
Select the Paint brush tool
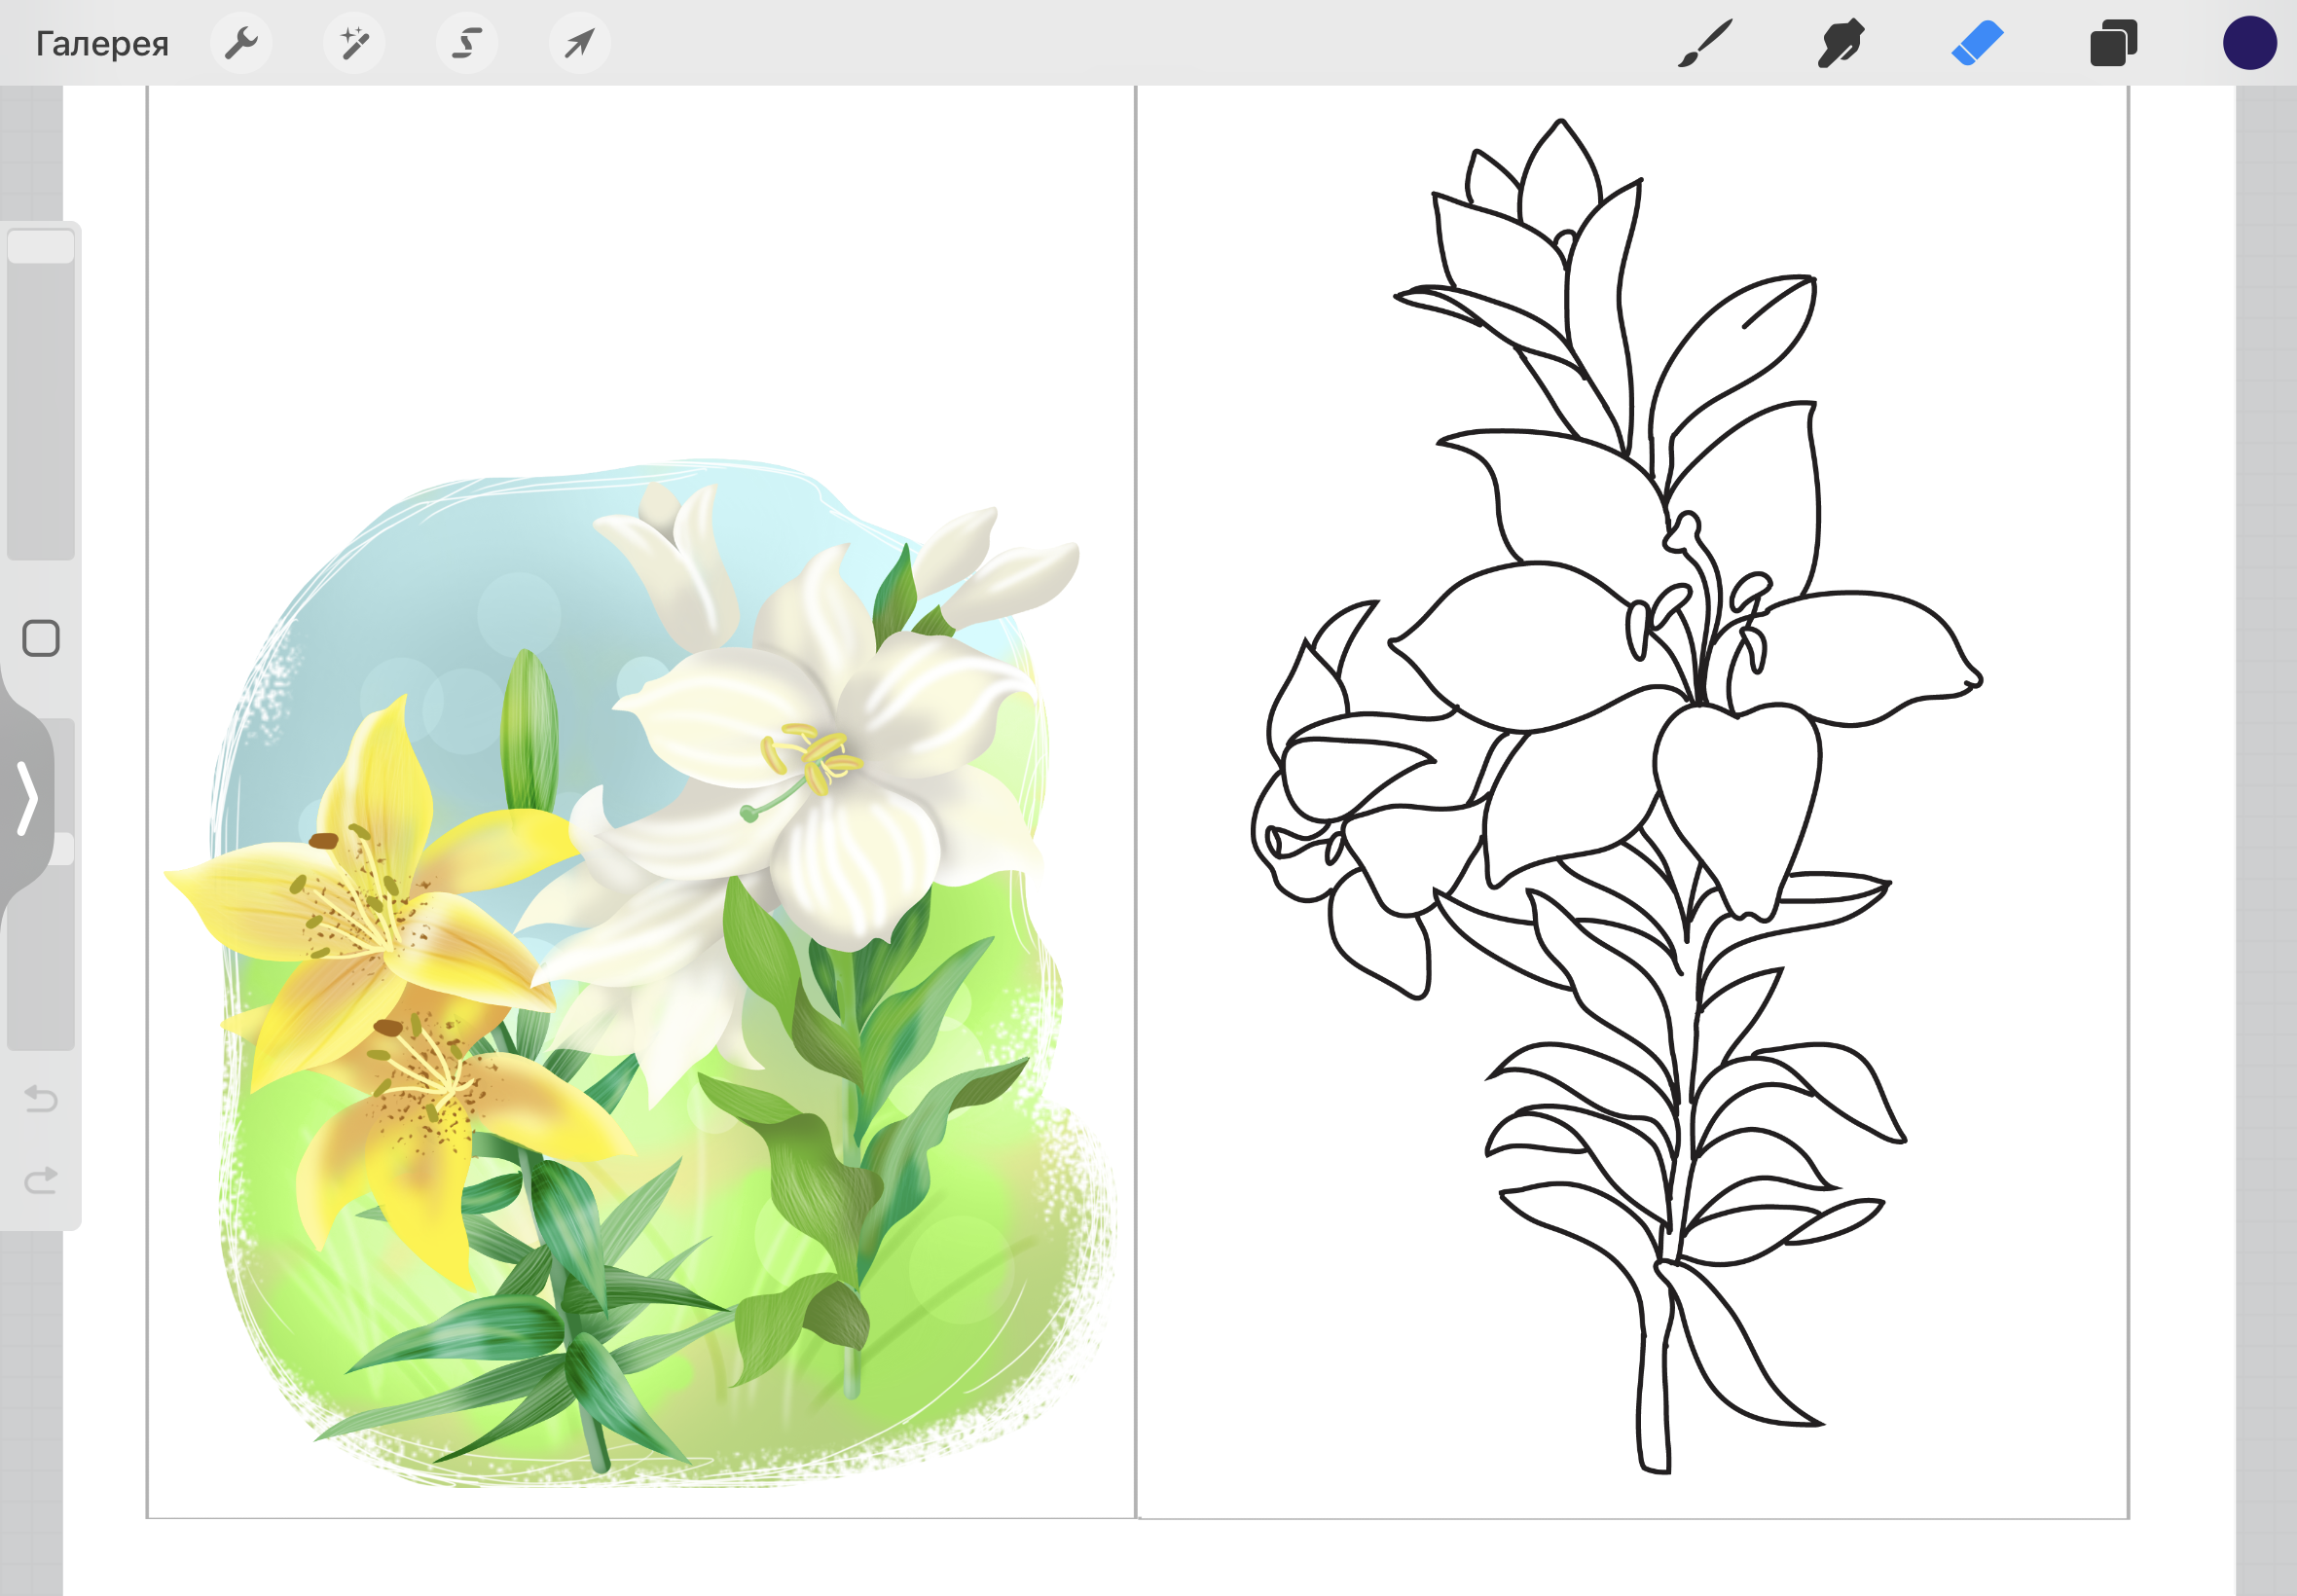pos(1704,44)
